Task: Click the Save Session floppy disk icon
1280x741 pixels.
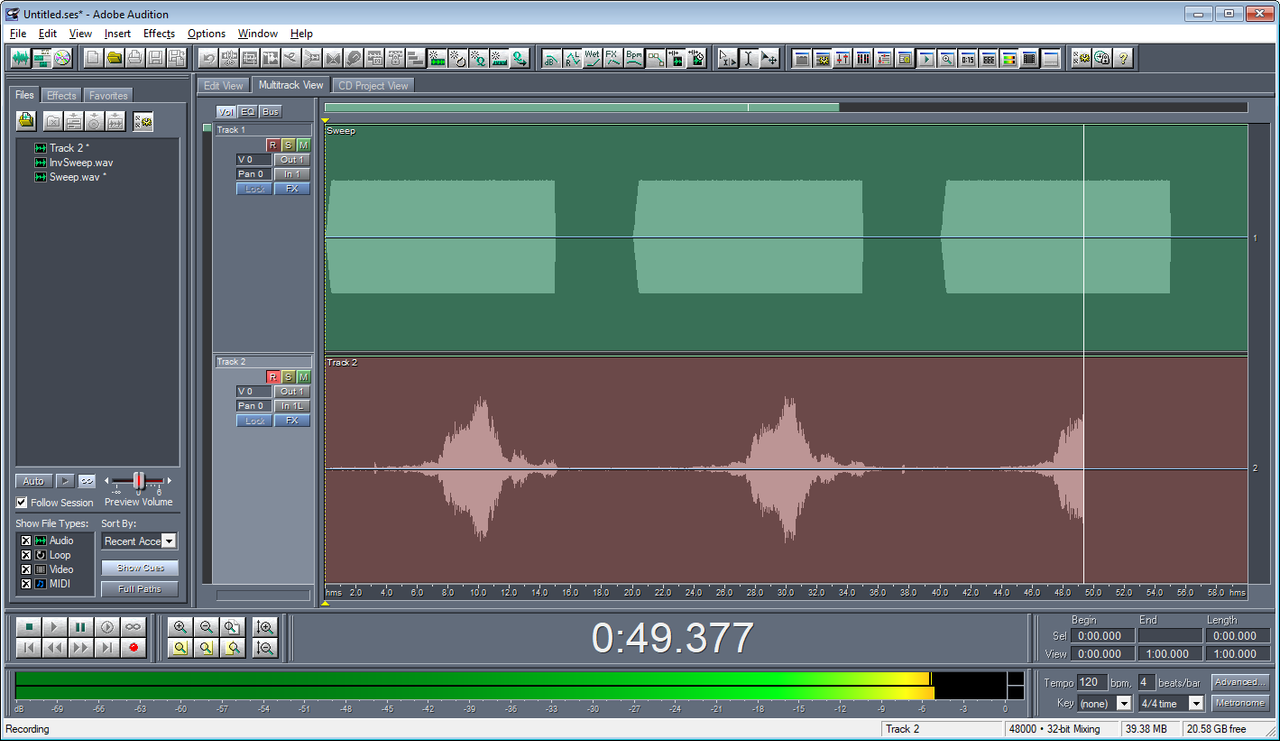Action: (155, 58)
